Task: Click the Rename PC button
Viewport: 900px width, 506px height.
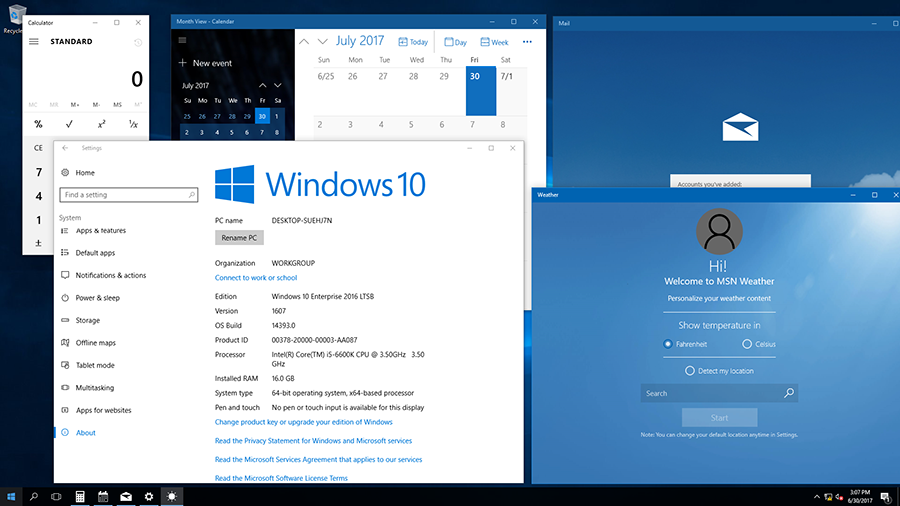Action: tap(239, 238)
